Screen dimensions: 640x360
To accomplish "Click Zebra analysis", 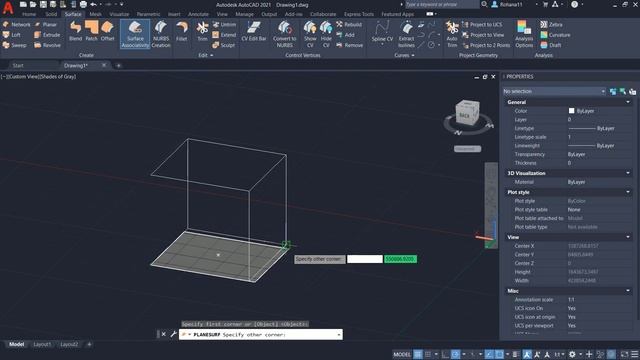I will (x=551, y=24).
